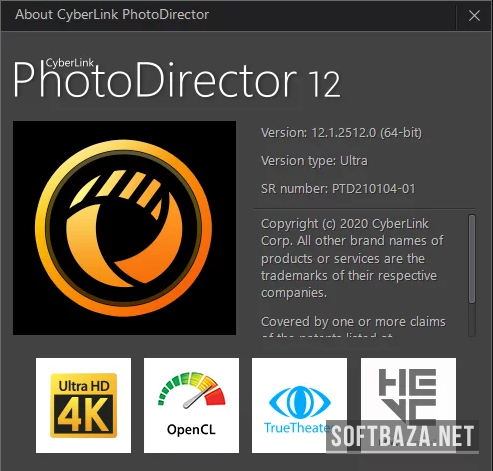This screenshot has width=493, height=471.
Task: Click the Copyright 2020 CyberLink paragraph
Action: 352,258
